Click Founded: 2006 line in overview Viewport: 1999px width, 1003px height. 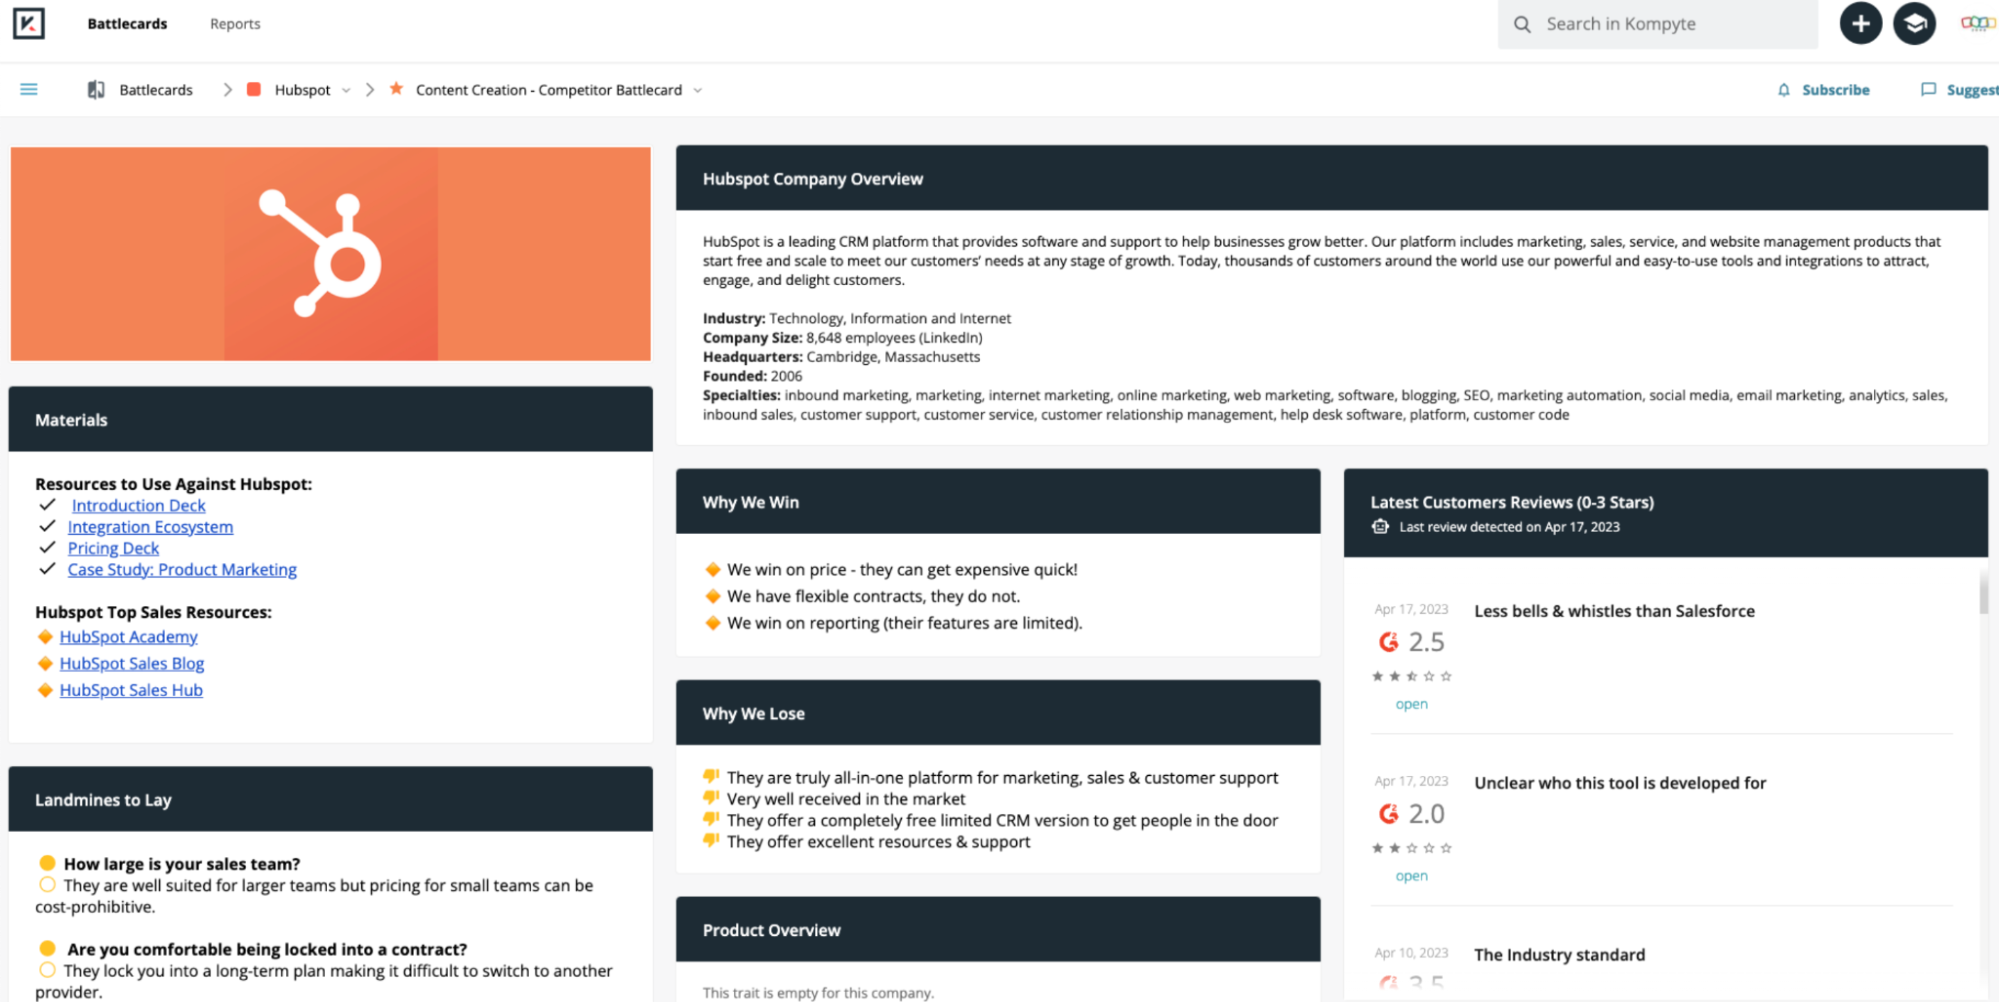[x=752, y=376]
